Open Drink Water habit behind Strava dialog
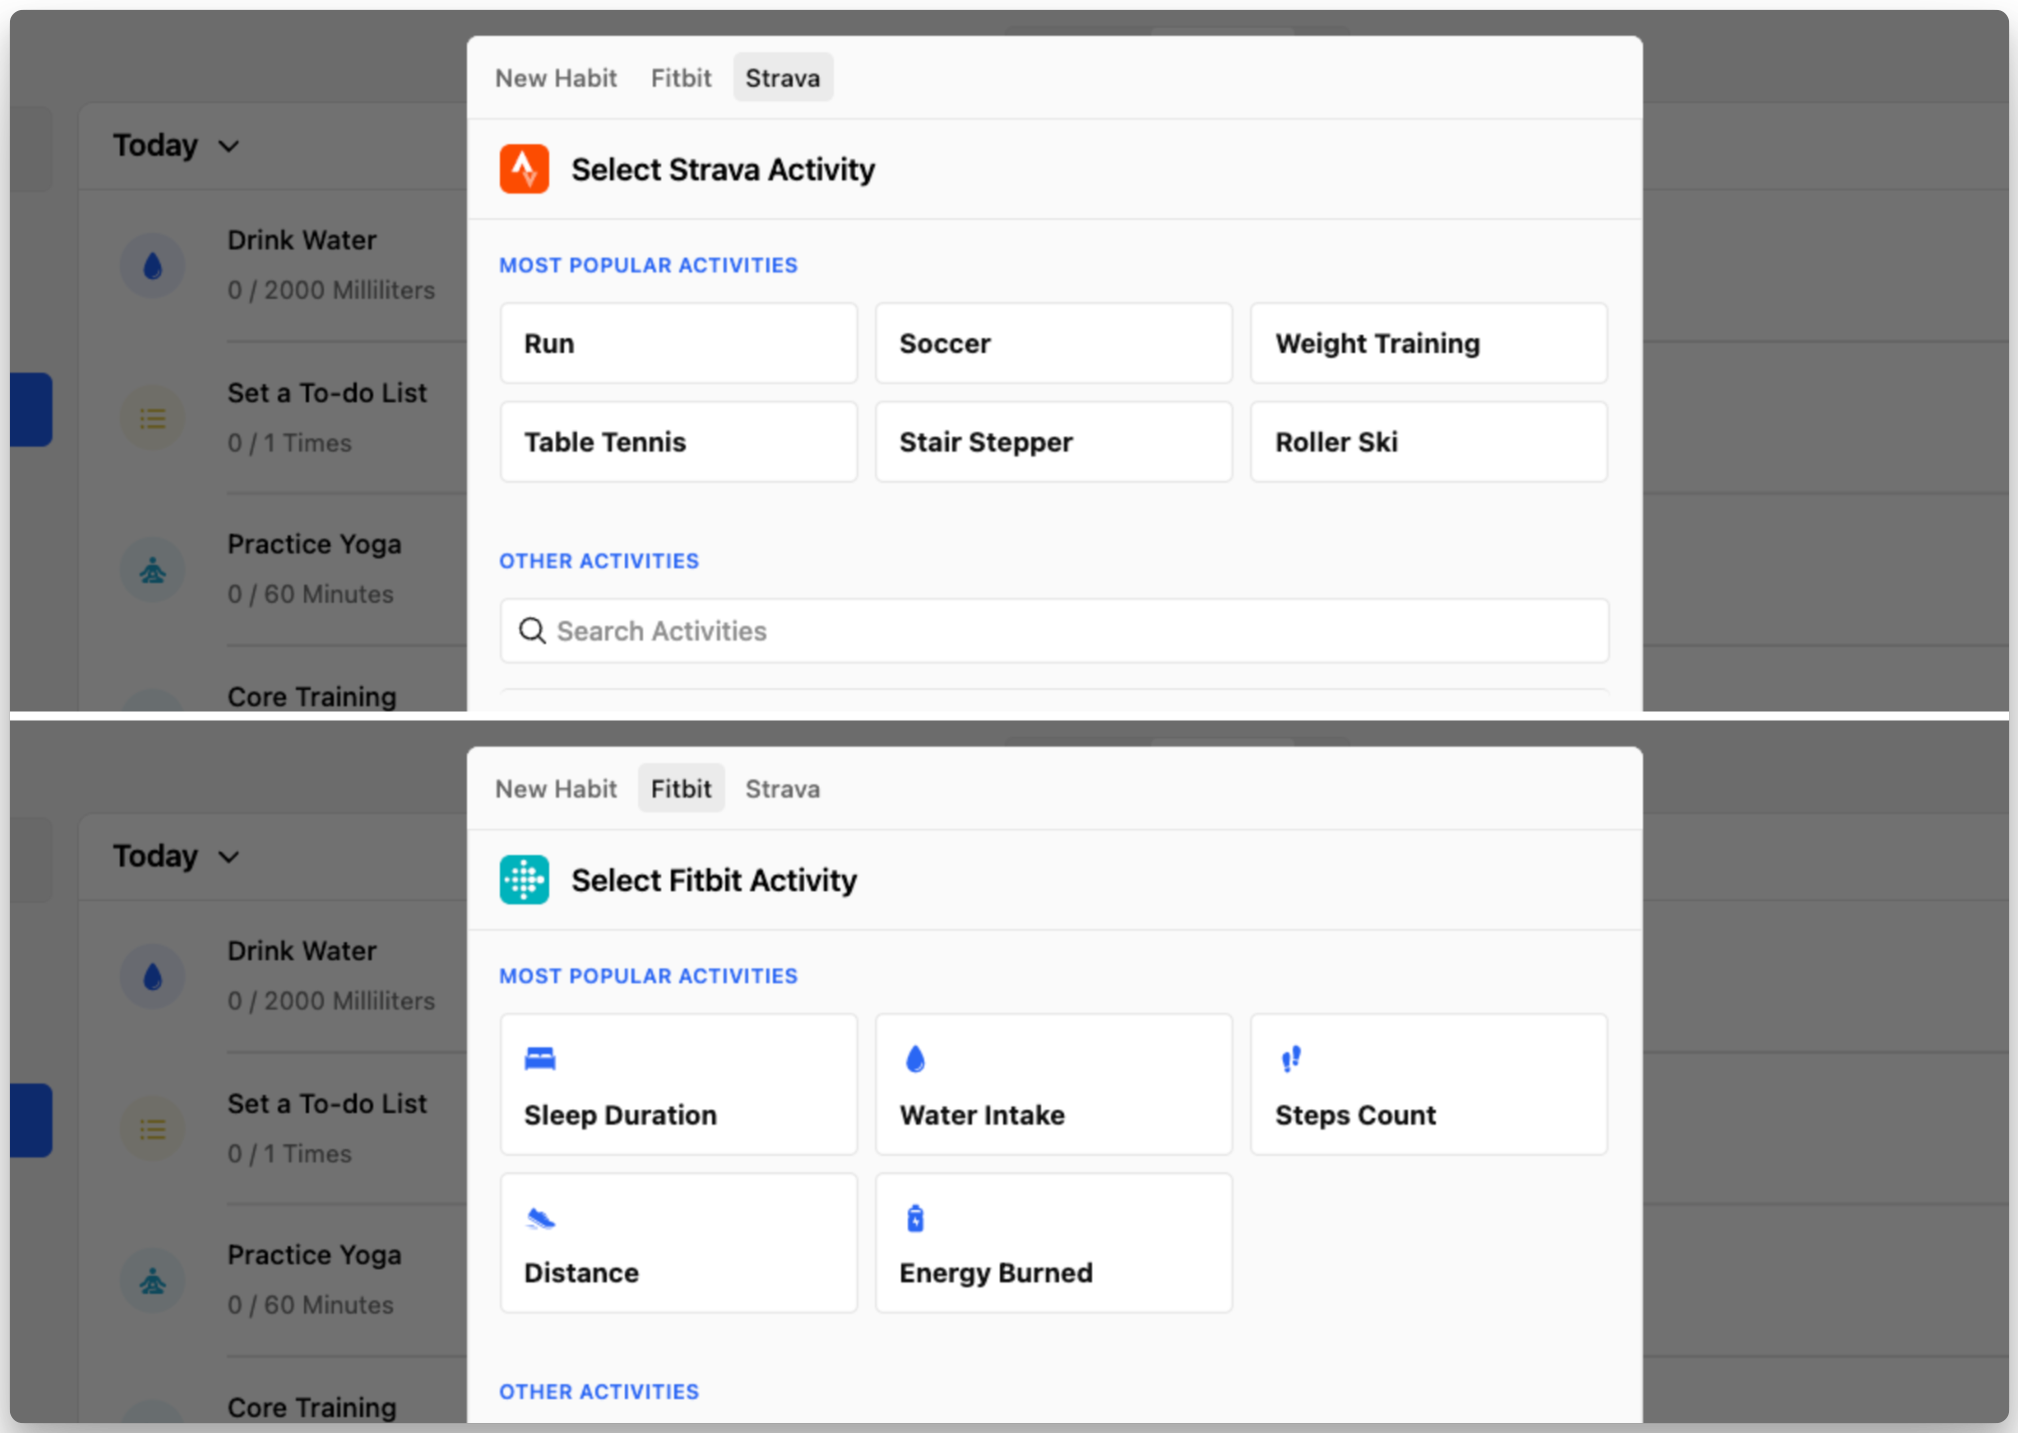Screen dimensions: 2018x1433 point(302,240)
